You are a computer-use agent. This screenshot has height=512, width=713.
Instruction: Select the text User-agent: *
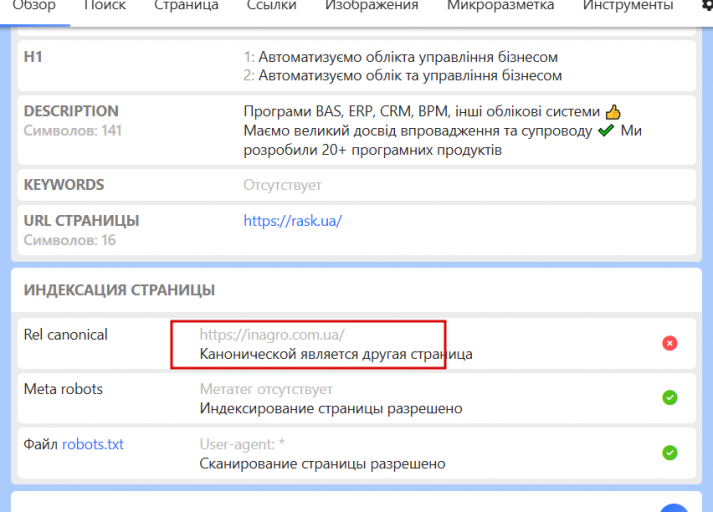click(242, 444)
